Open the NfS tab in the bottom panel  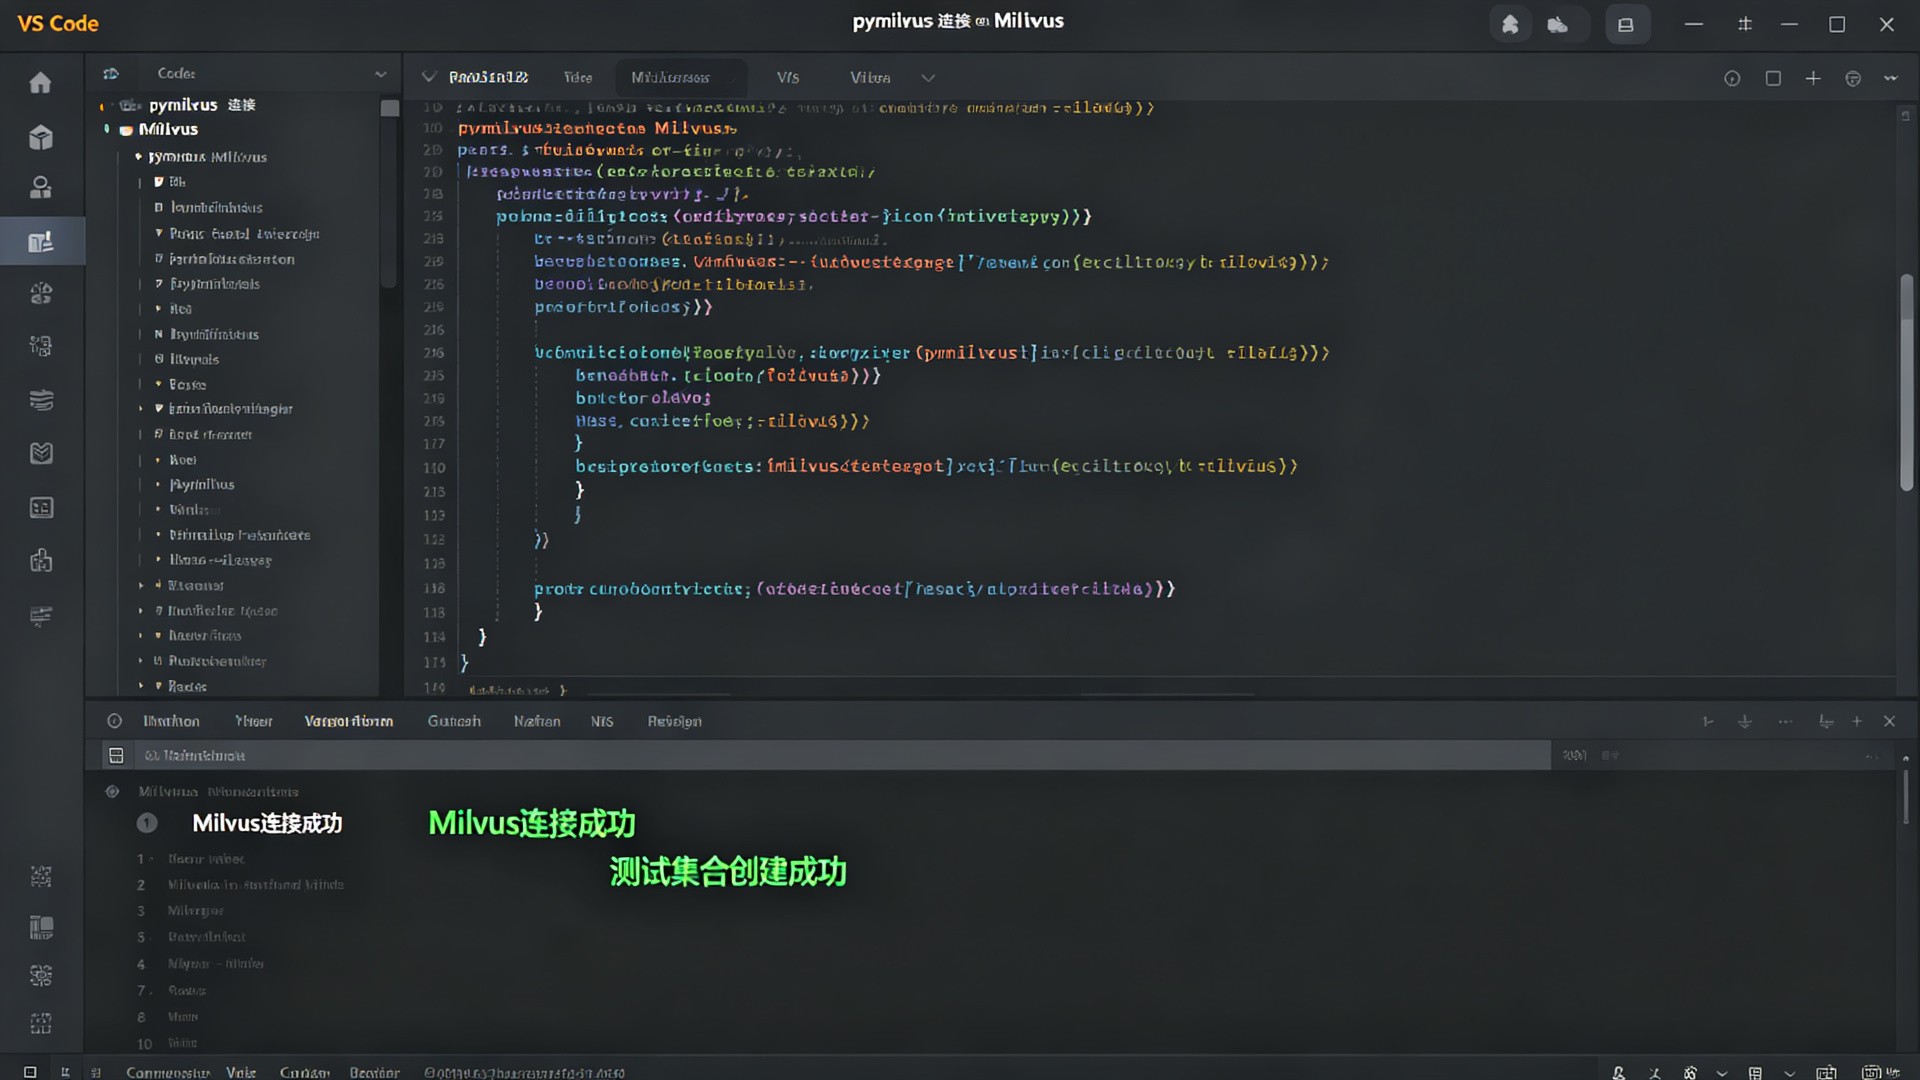pos(602,721)
